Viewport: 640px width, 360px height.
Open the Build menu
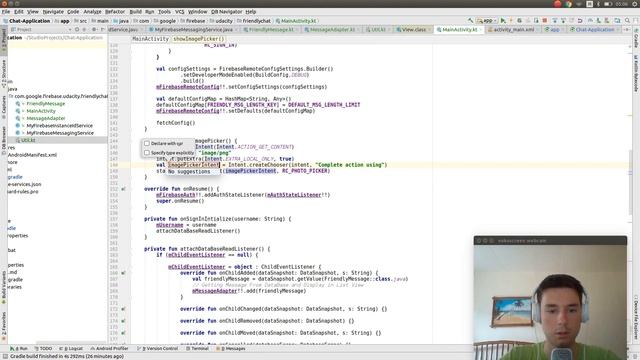136,12
